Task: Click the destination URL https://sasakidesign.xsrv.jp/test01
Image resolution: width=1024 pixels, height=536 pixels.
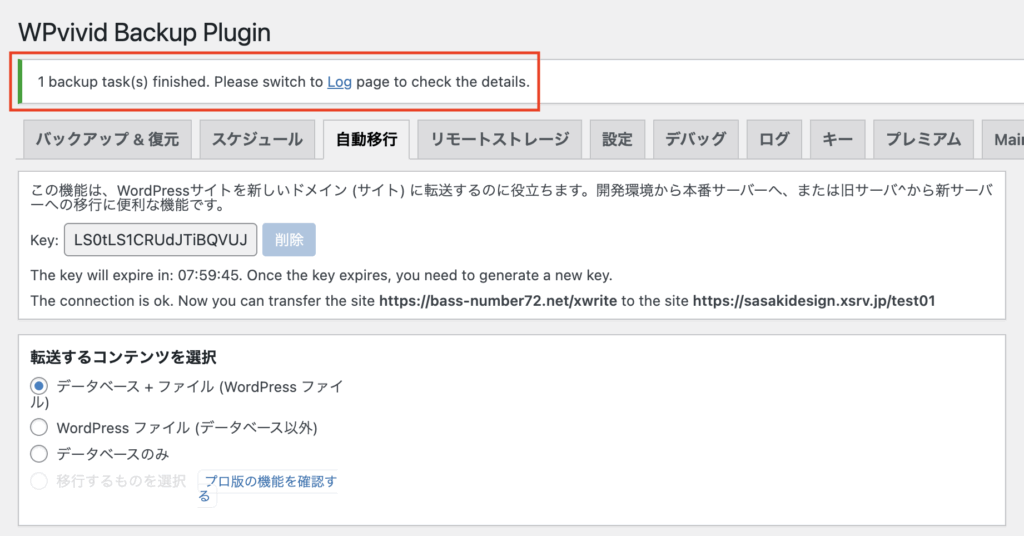Action: (814, 301)
